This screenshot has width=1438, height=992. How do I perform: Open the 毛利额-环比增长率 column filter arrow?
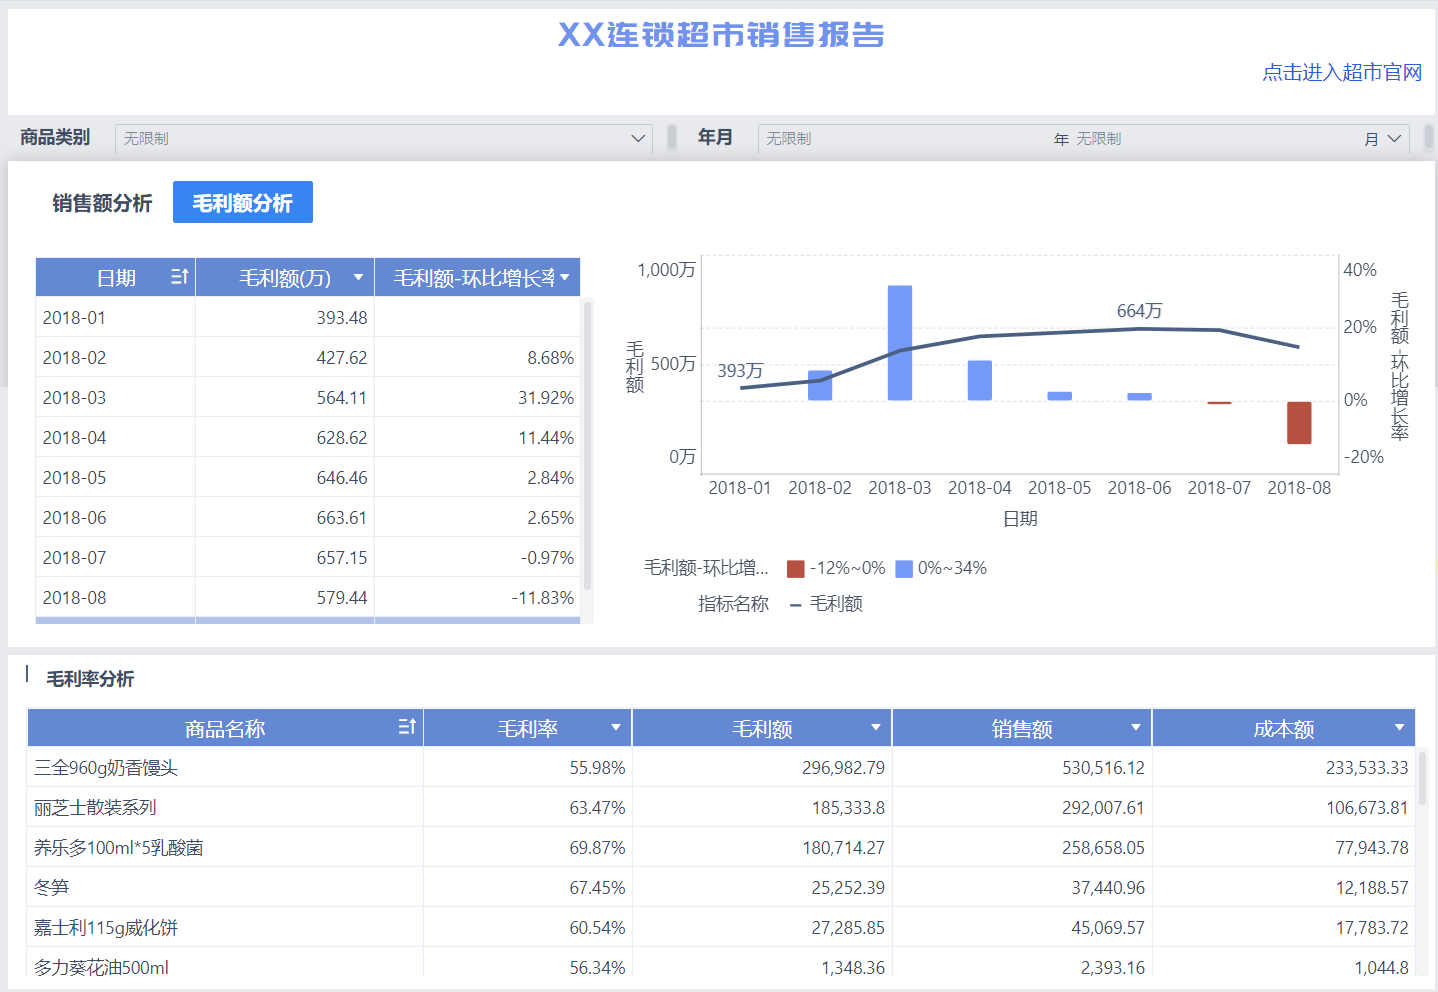[565, 277]
